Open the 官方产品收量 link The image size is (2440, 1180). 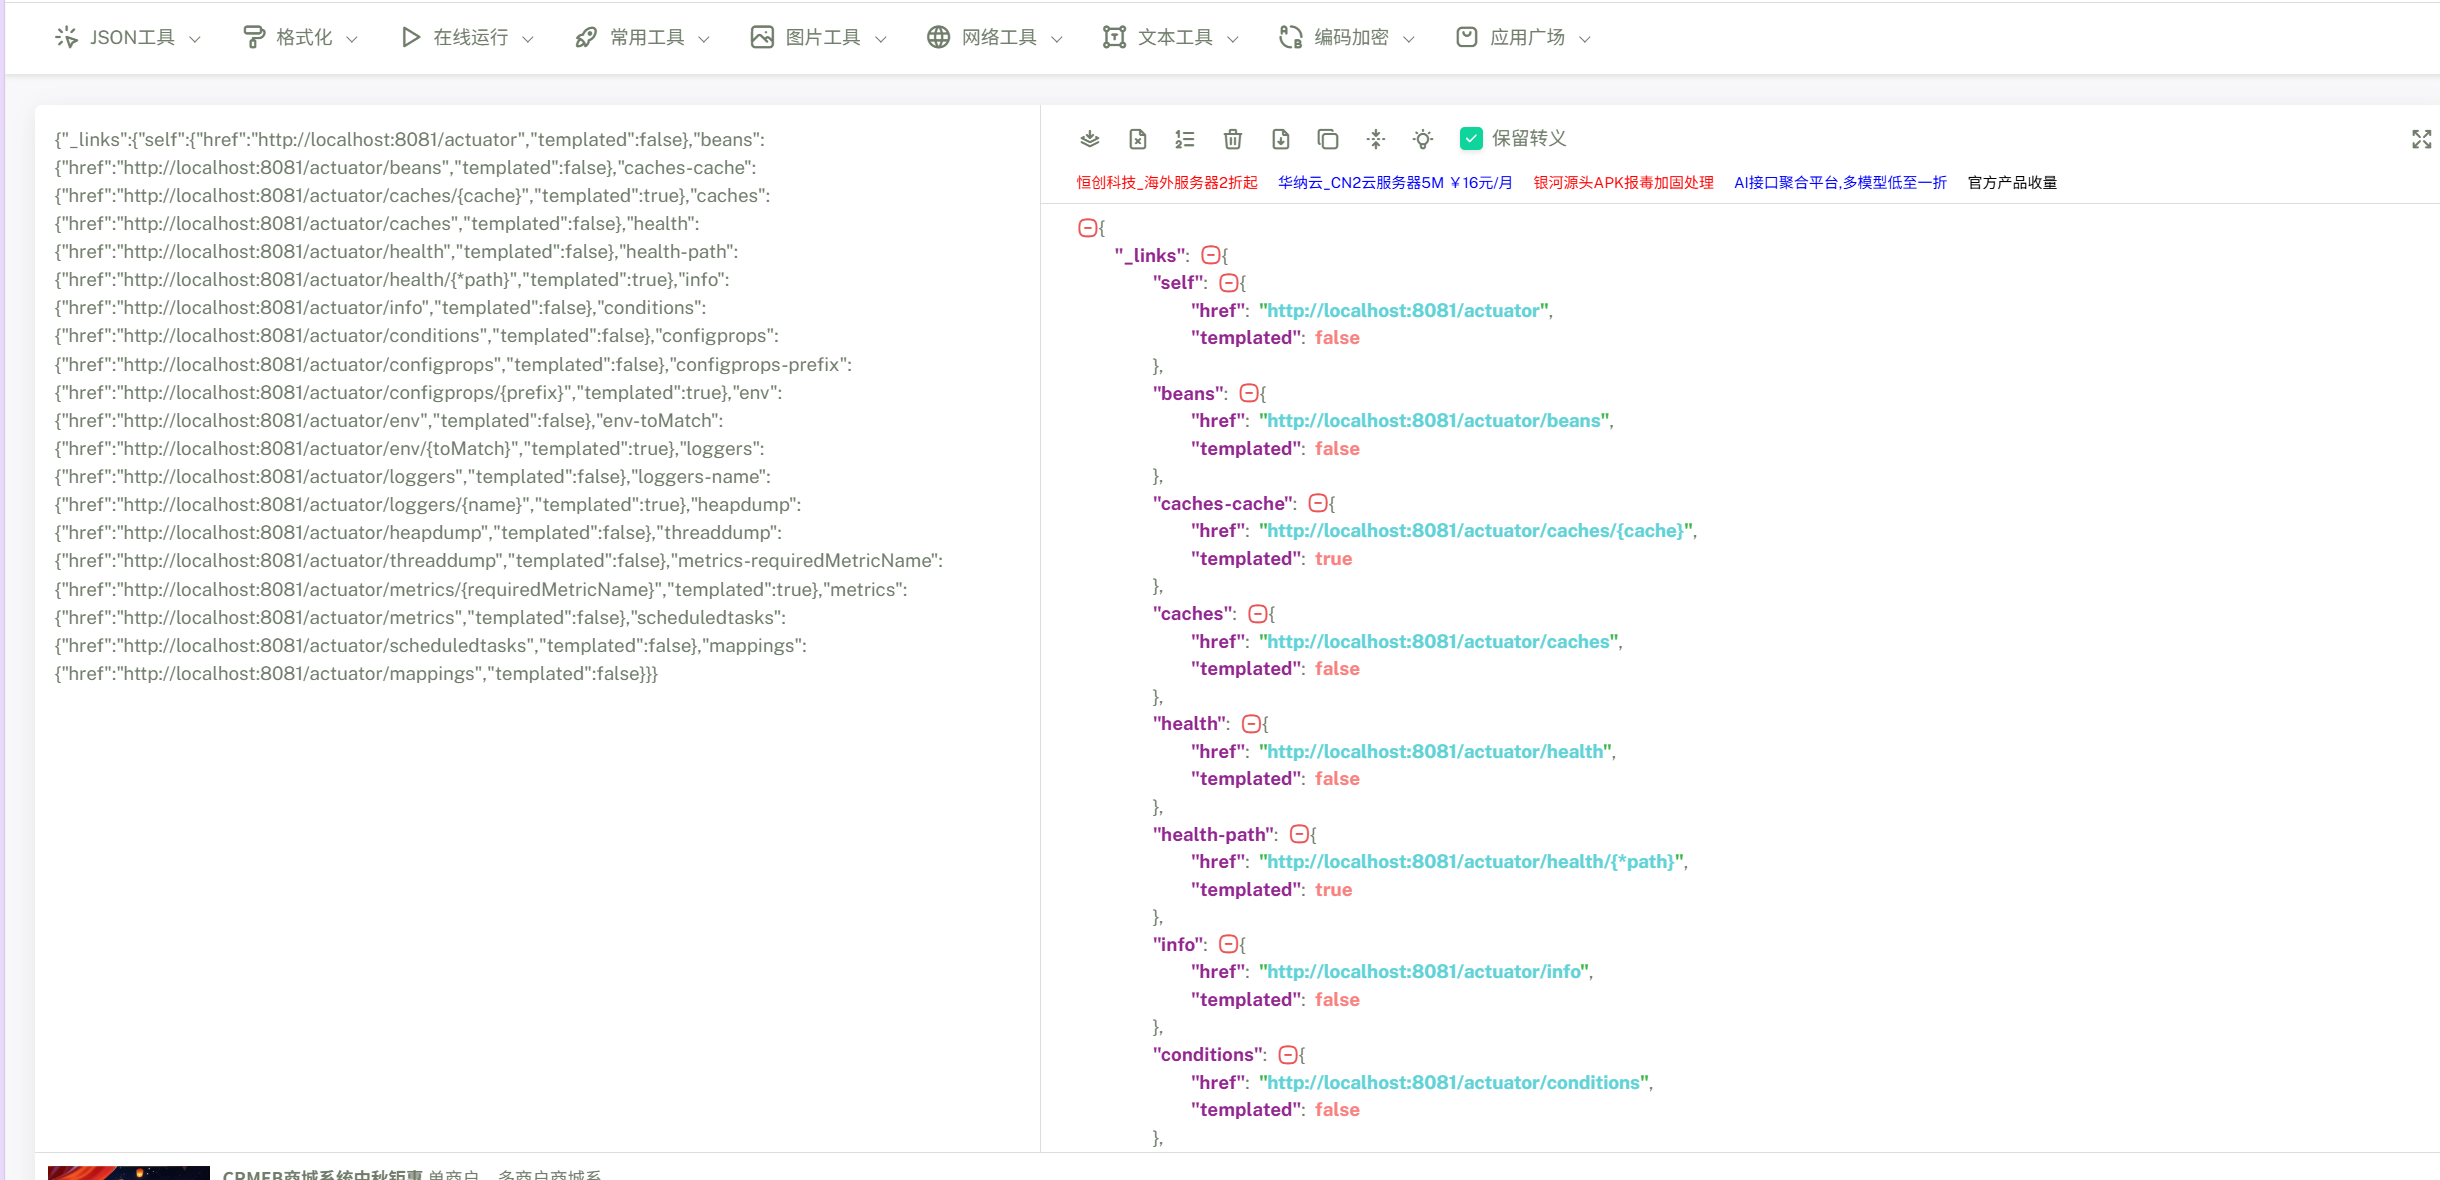(2011, 182)
